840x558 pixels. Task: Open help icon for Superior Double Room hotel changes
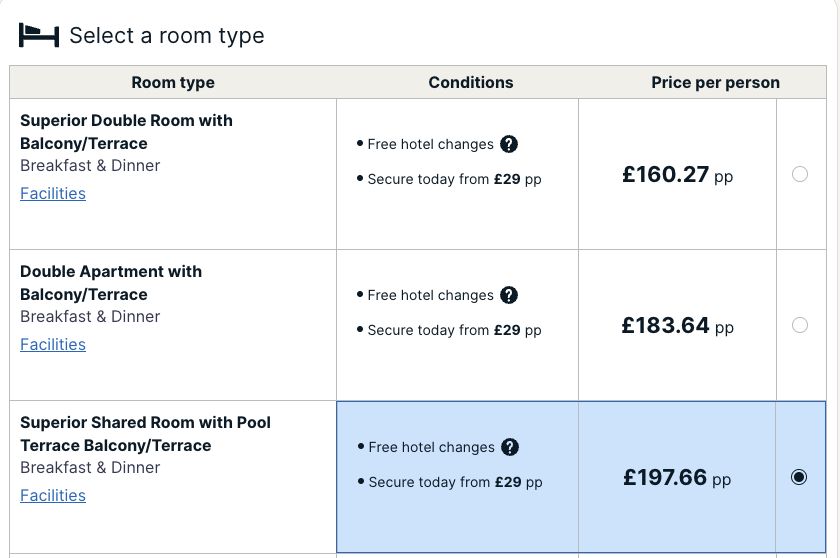tap(509, 144)
